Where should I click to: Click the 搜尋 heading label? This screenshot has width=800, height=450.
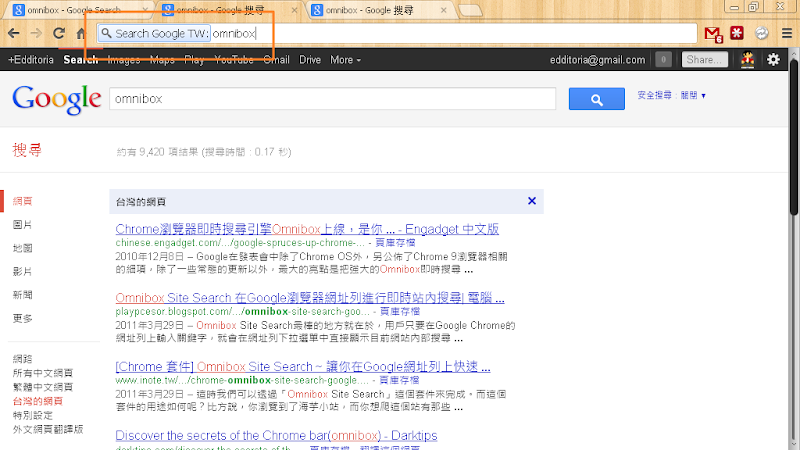27,150
